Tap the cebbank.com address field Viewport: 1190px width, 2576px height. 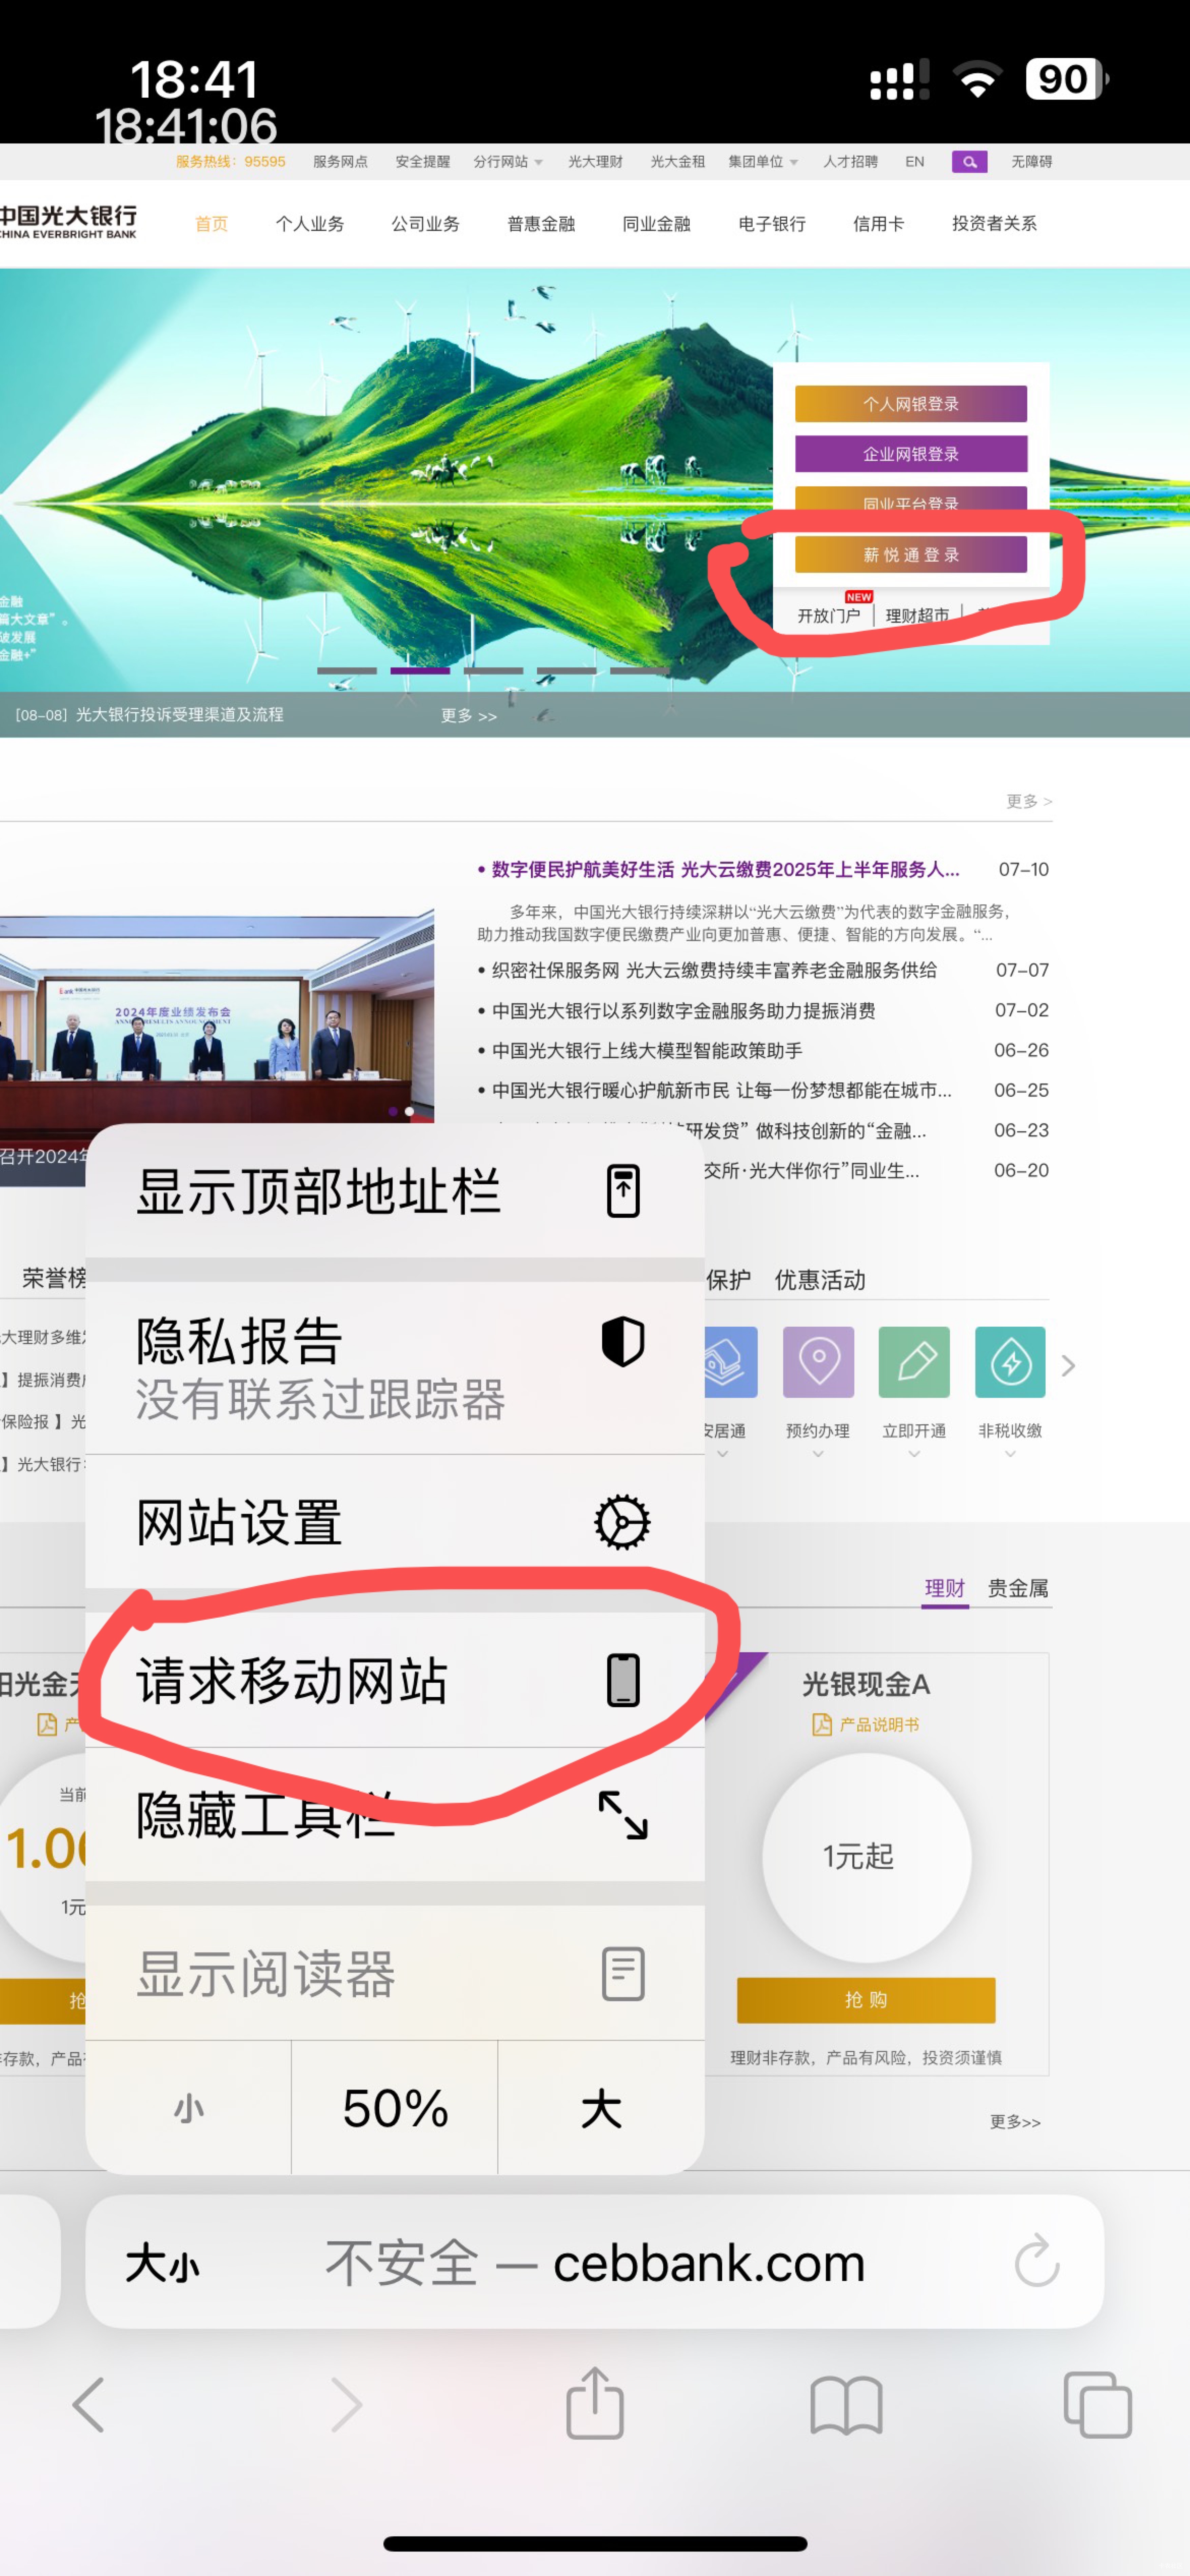pos(595,2262)
